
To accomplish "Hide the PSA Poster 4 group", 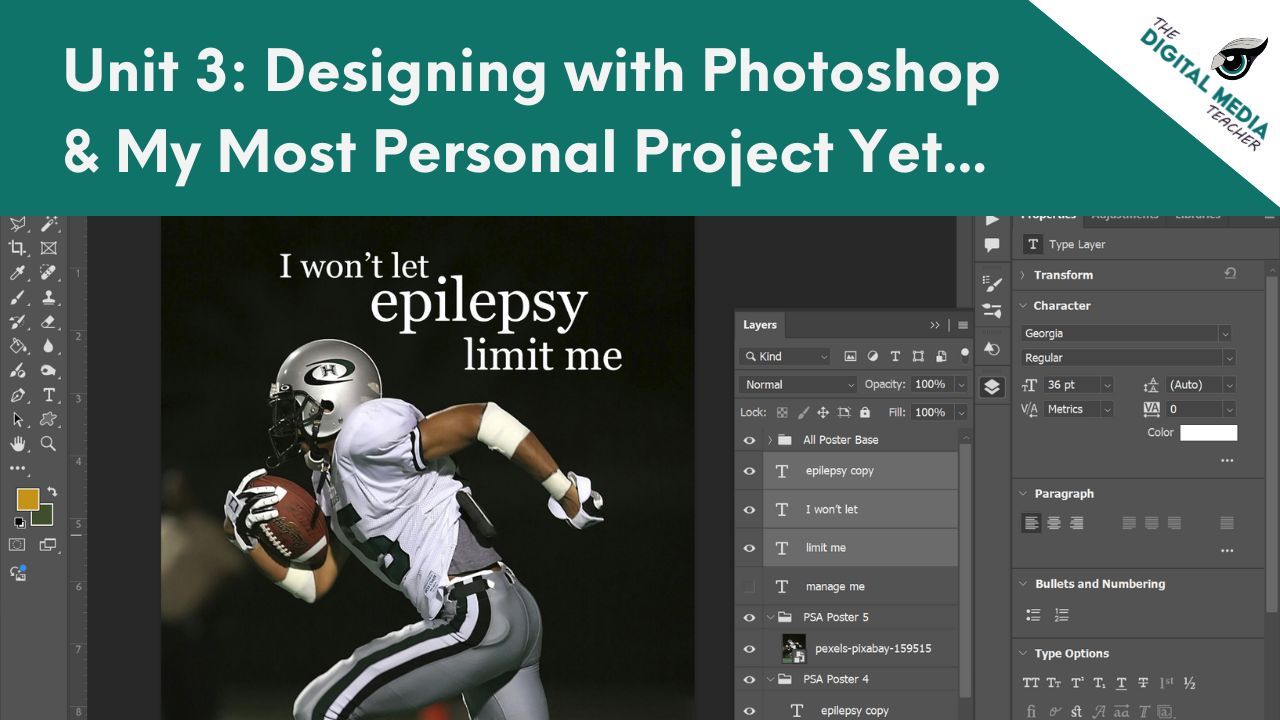I will point(749,680).
